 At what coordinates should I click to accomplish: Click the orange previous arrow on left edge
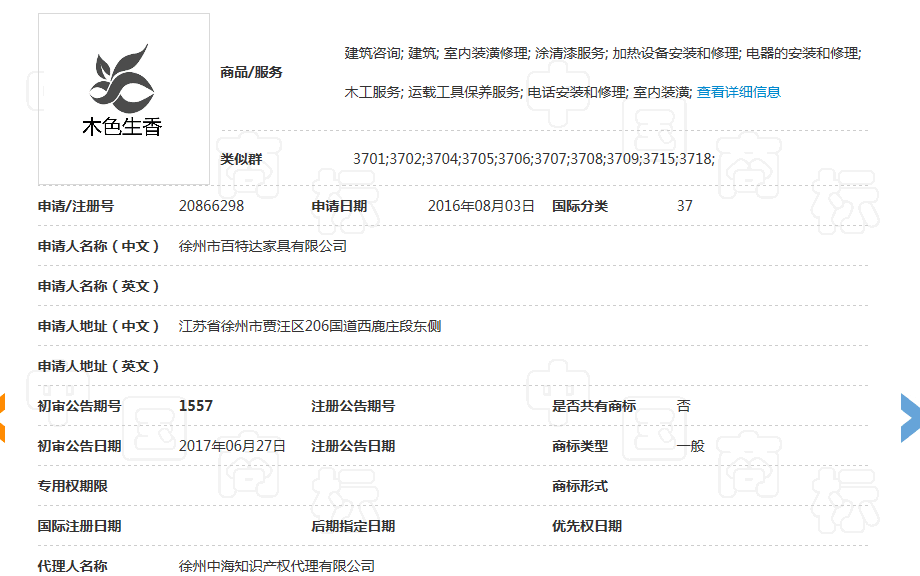[x=3, y=417]
